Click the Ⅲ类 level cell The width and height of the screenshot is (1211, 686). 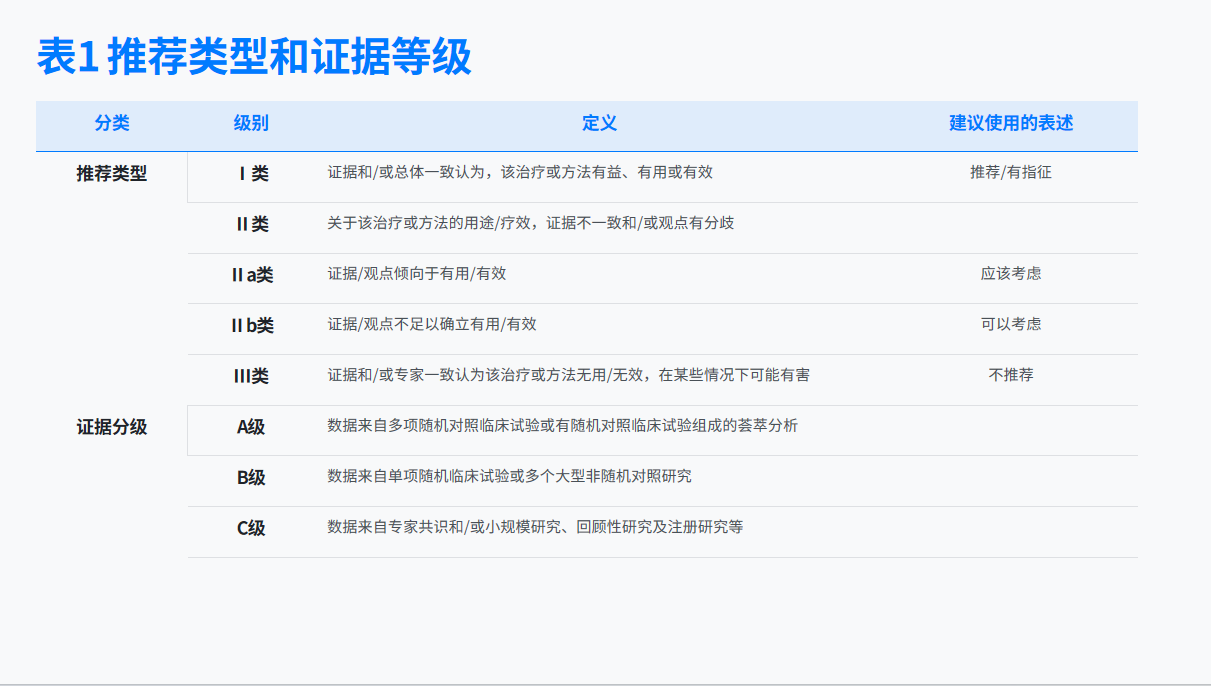251,375
